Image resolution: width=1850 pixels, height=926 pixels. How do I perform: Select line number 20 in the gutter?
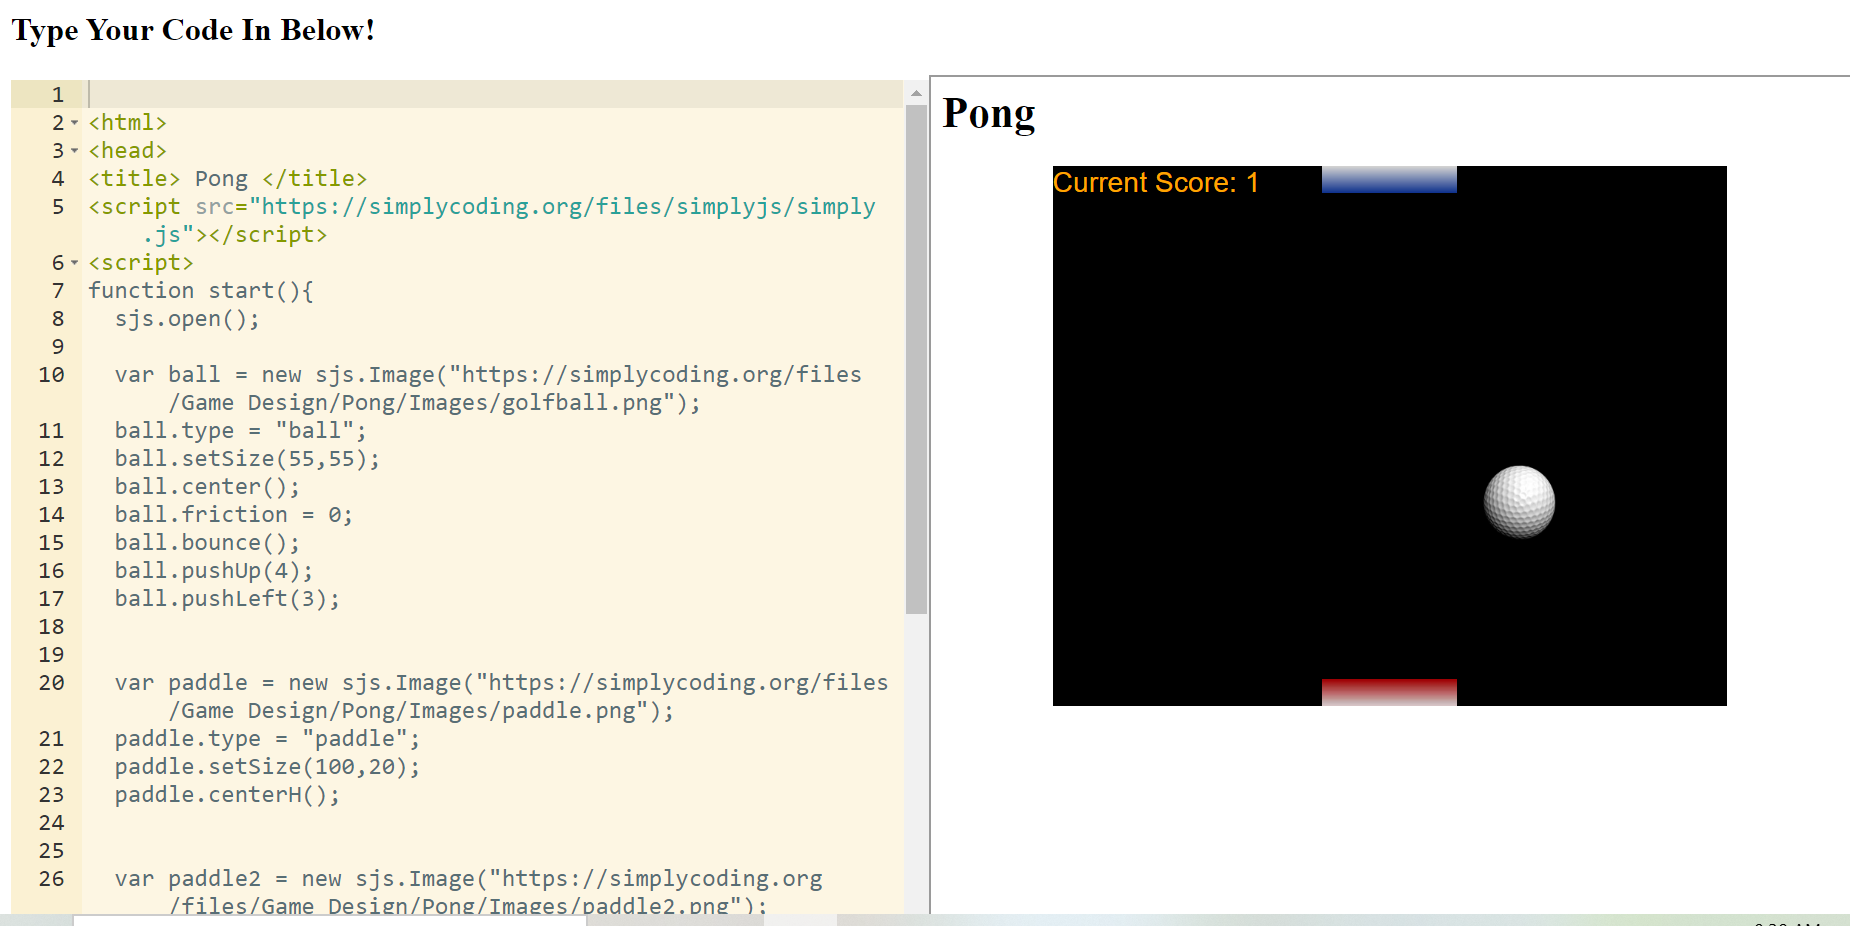[52, 683]
